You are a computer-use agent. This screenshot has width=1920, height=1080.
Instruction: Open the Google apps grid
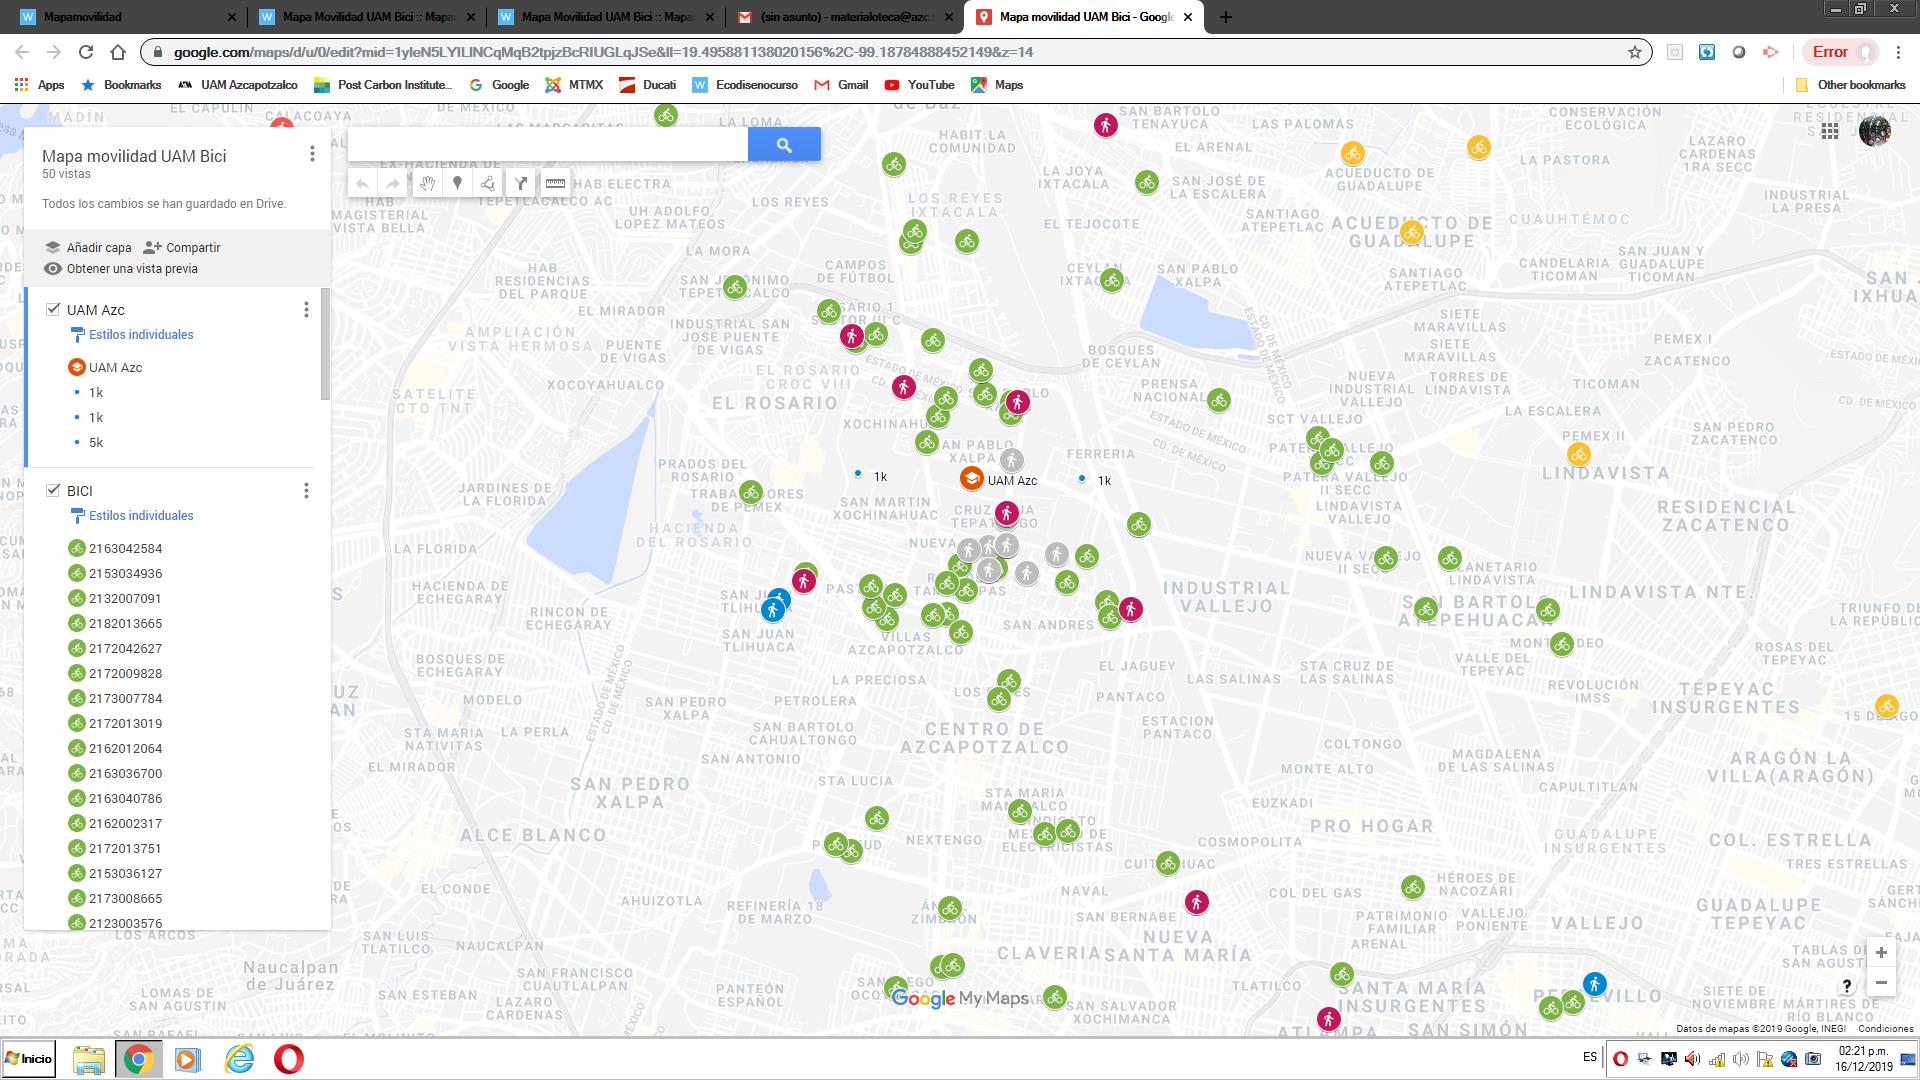pos(1830,131)
